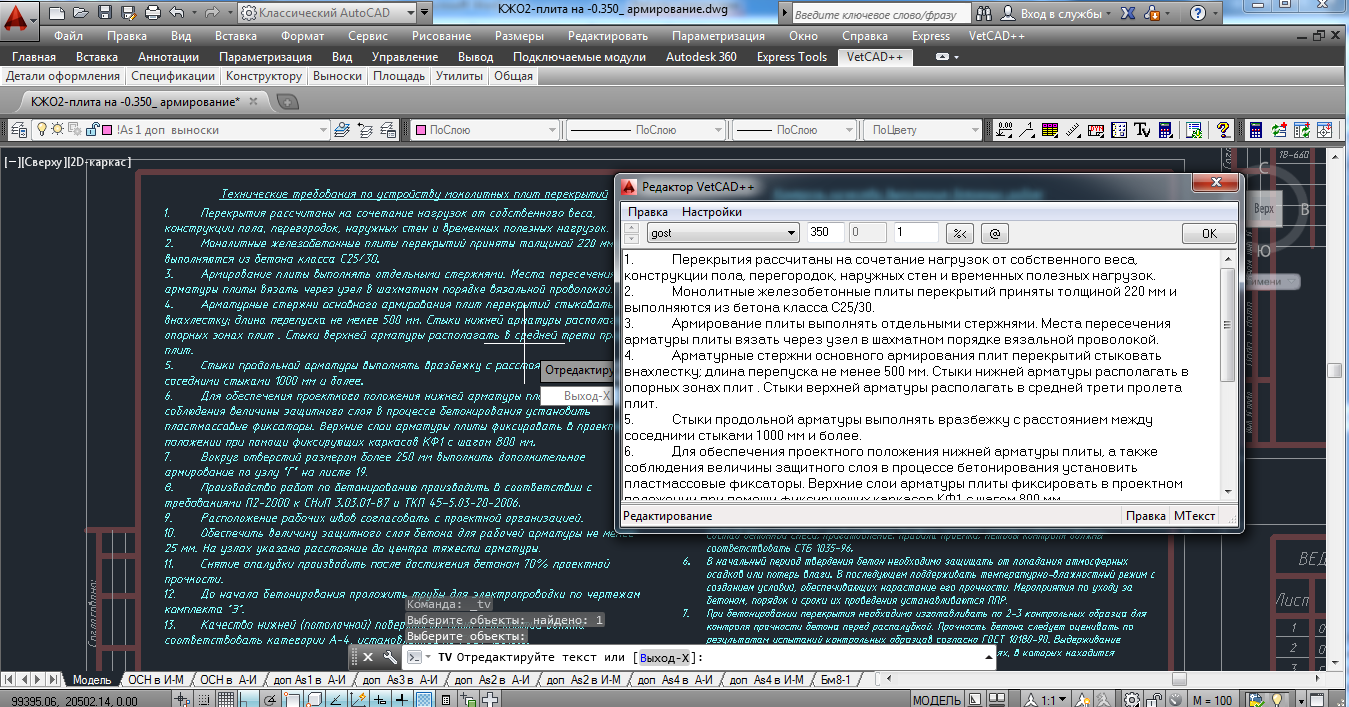This screenshot has height=707, width=1349.
Task: Switch to the Аннотации ribbon tab
Action: pos(168,57)
